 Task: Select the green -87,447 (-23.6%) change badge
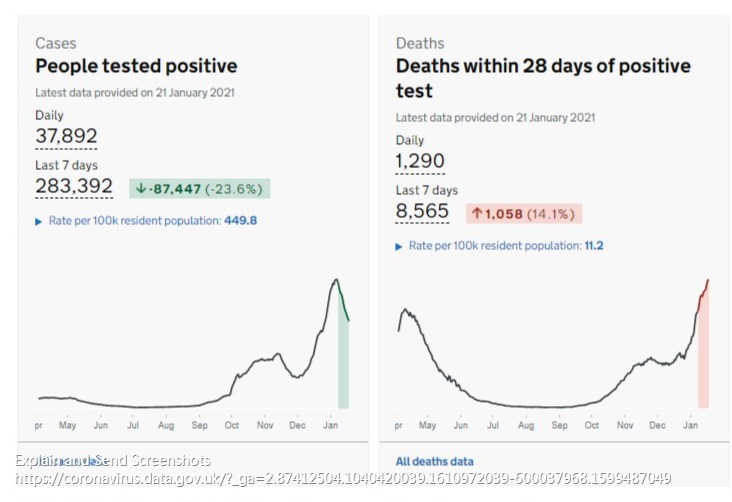[200, 188]
